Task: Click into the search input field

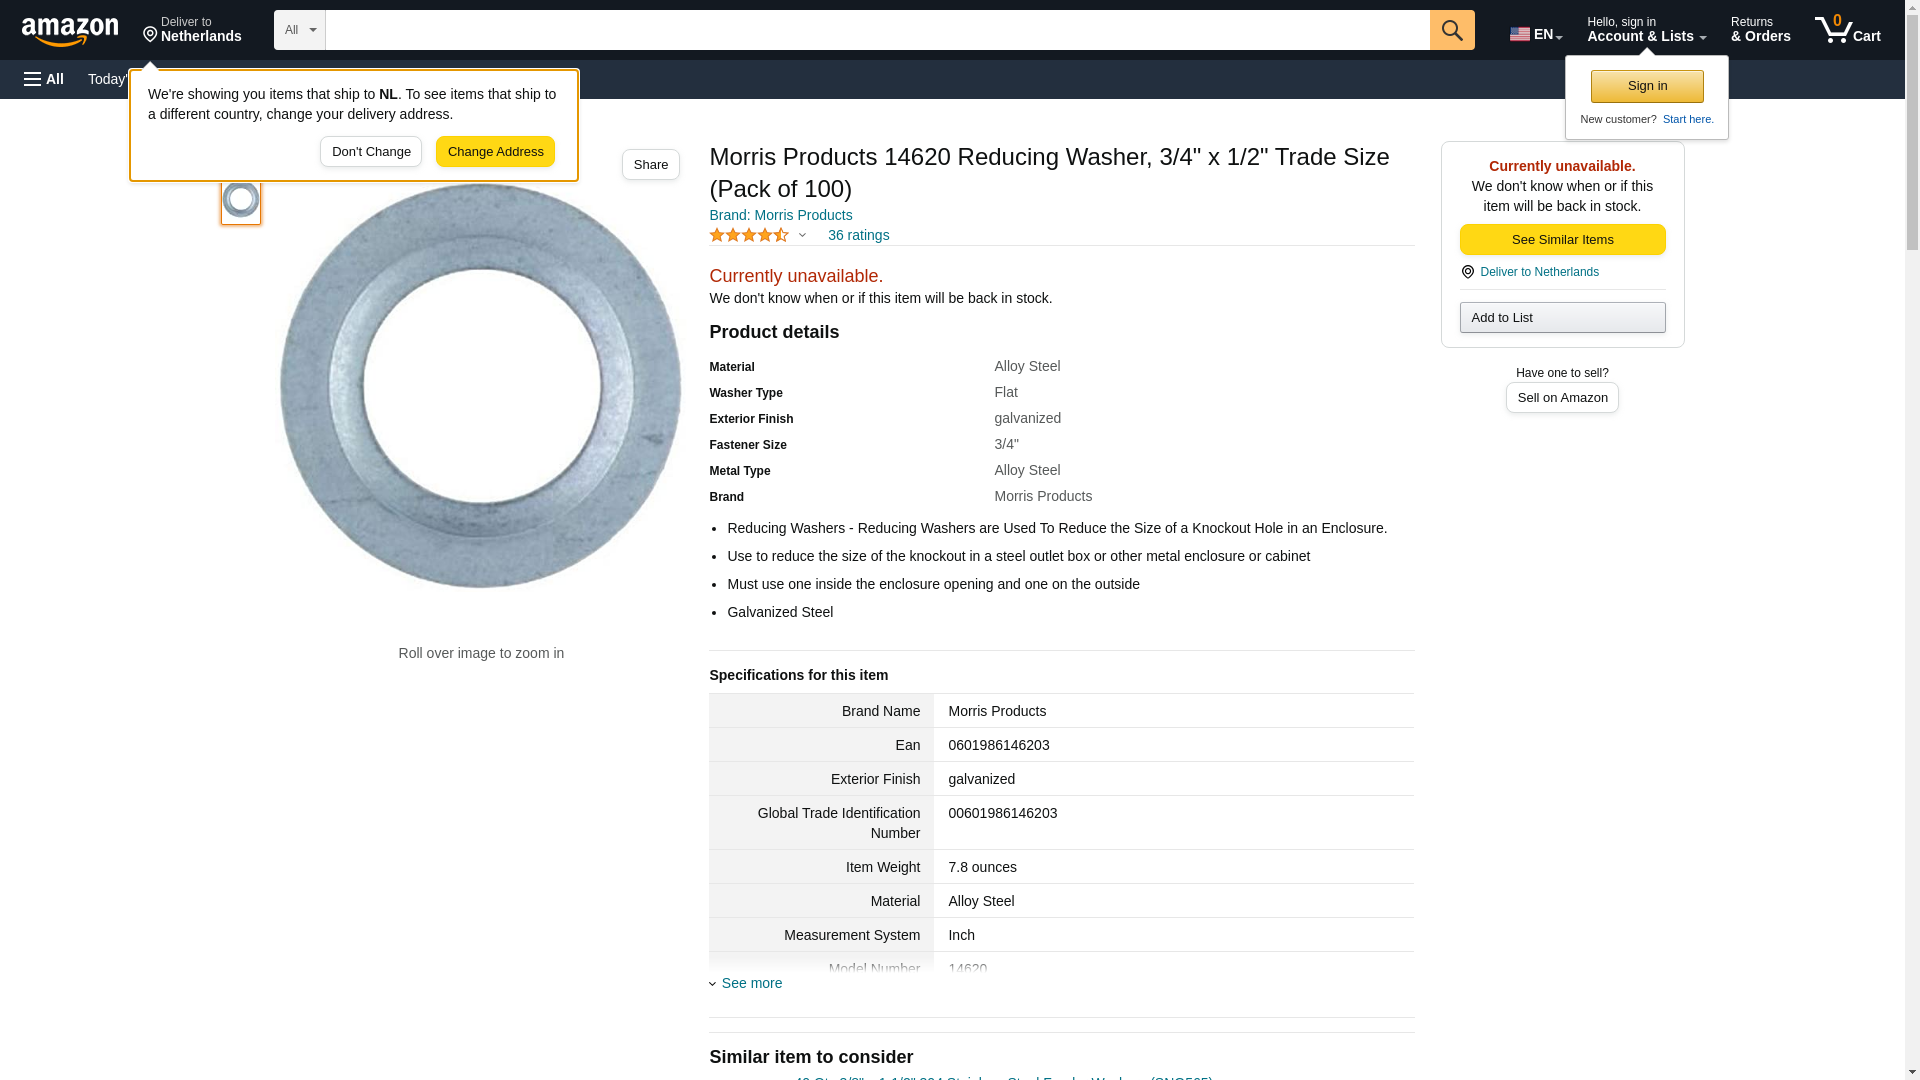Action: (877, 30)
